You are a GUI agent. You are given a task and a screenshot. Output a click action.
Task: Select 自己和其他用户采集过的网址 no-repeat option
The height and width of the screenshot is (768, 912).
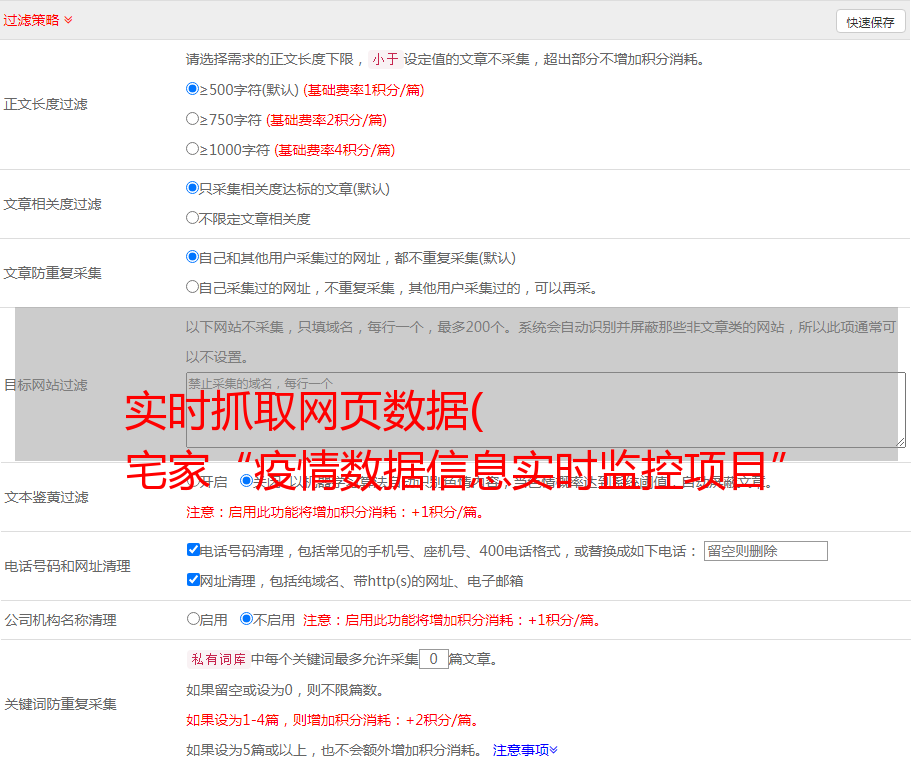point(192,257)
